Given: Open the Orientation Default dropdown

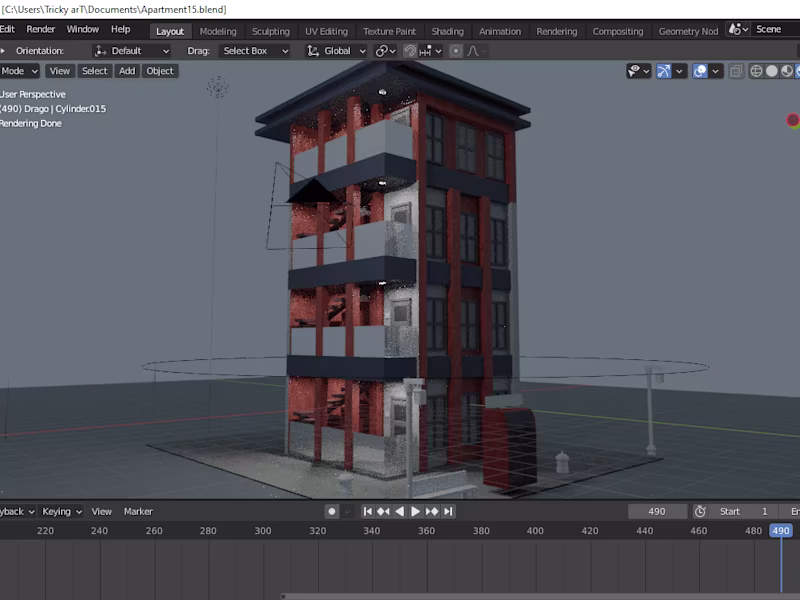Looking at the screenshot, I should click(133, 51).
